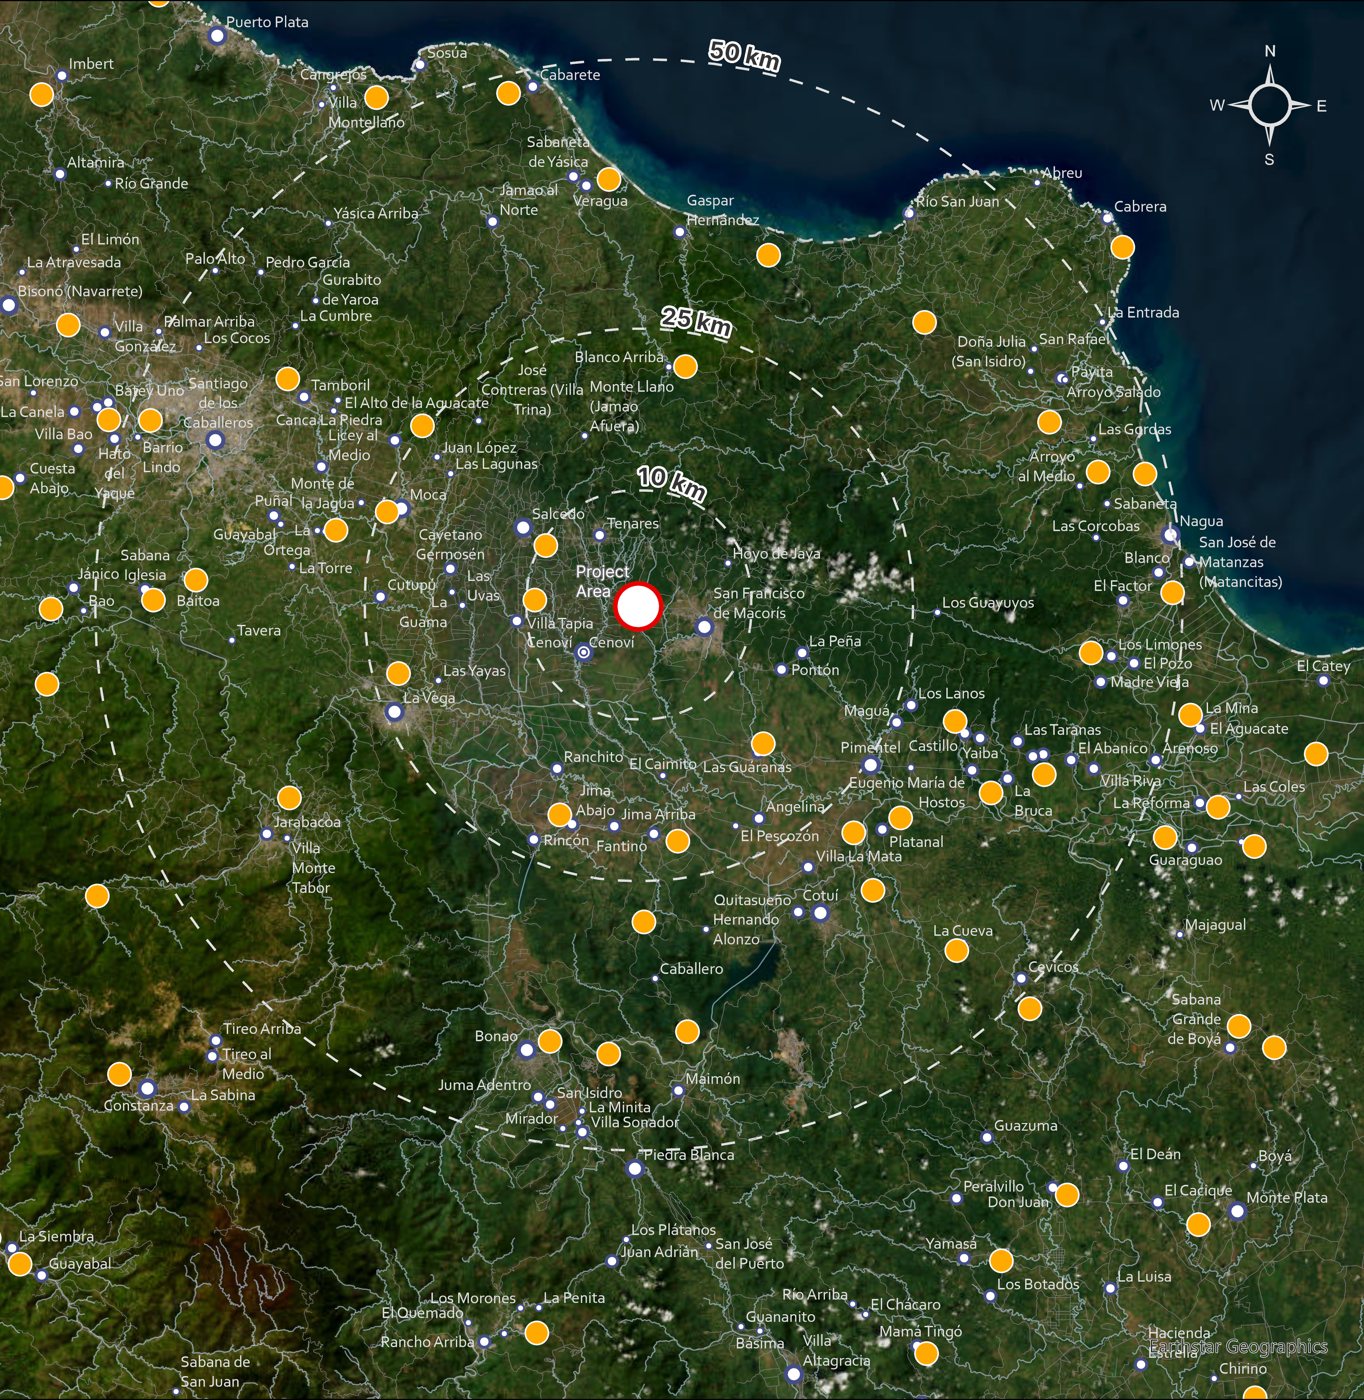Select the orange dot beside Villa Tapia
The image size is (1364, 1400).
point(535,600)
